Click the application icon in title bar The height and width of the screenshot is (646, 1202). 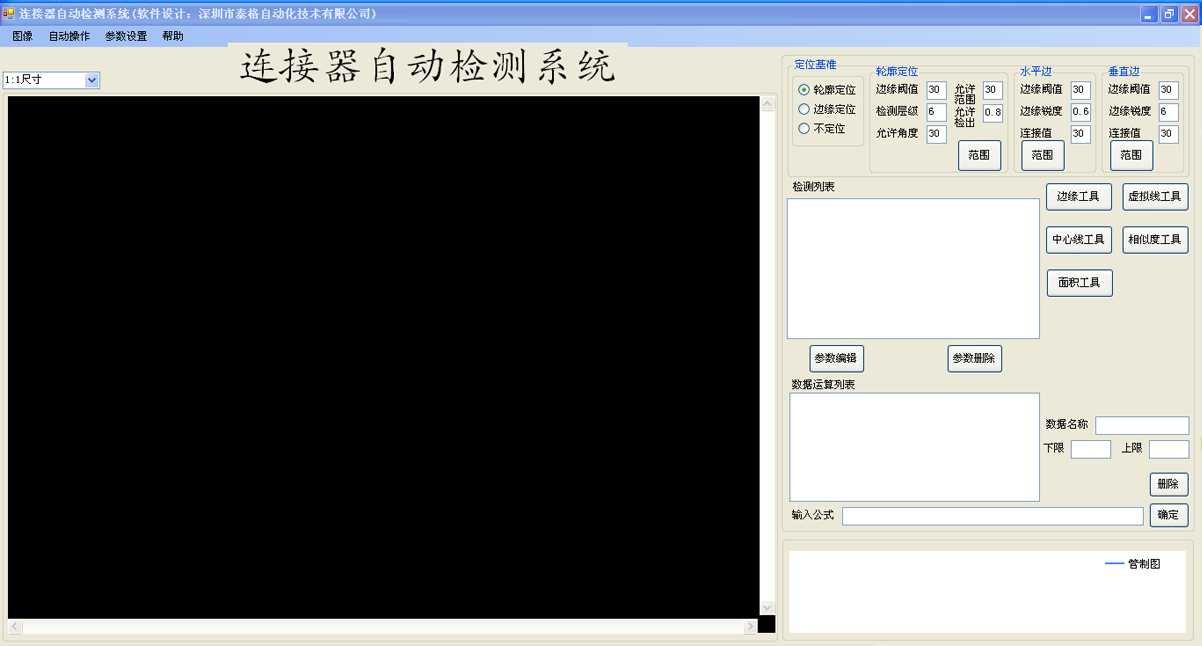(x=9, y=13)
